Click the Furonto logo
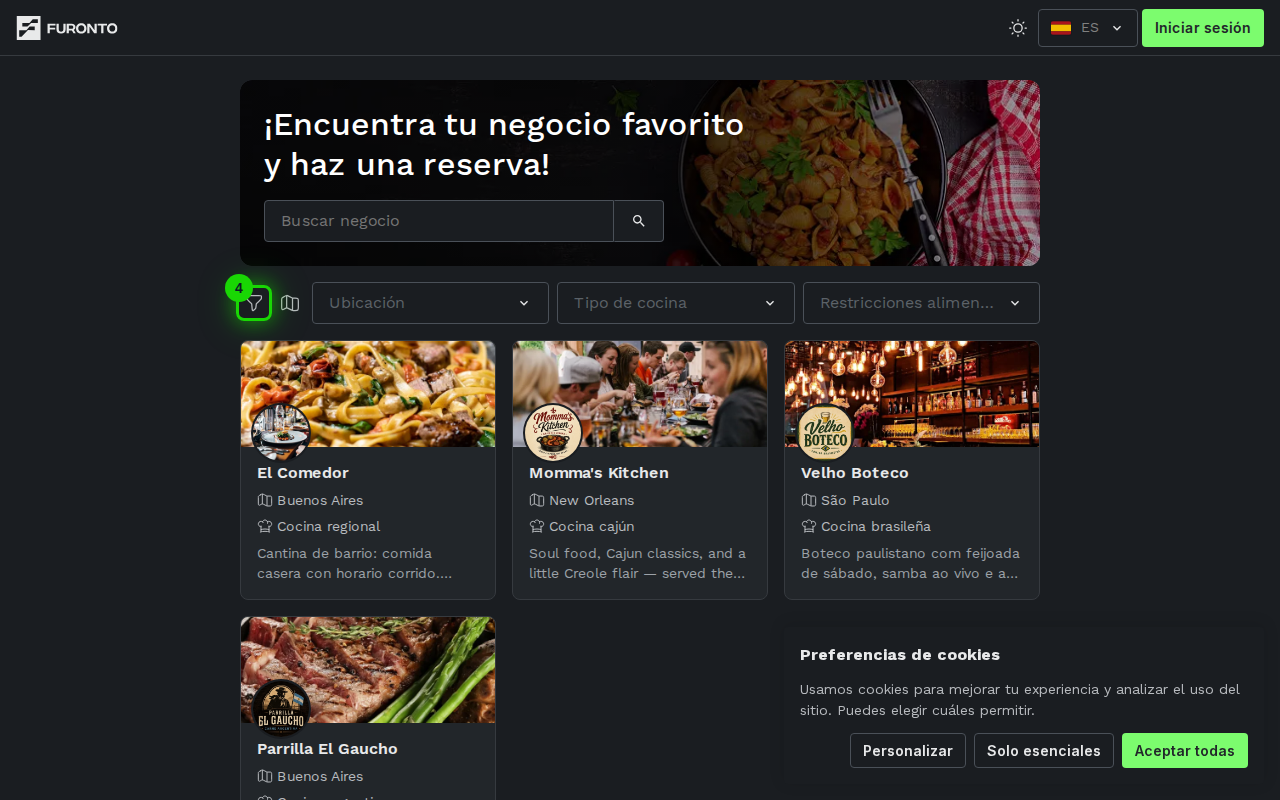 coord(67,28)
